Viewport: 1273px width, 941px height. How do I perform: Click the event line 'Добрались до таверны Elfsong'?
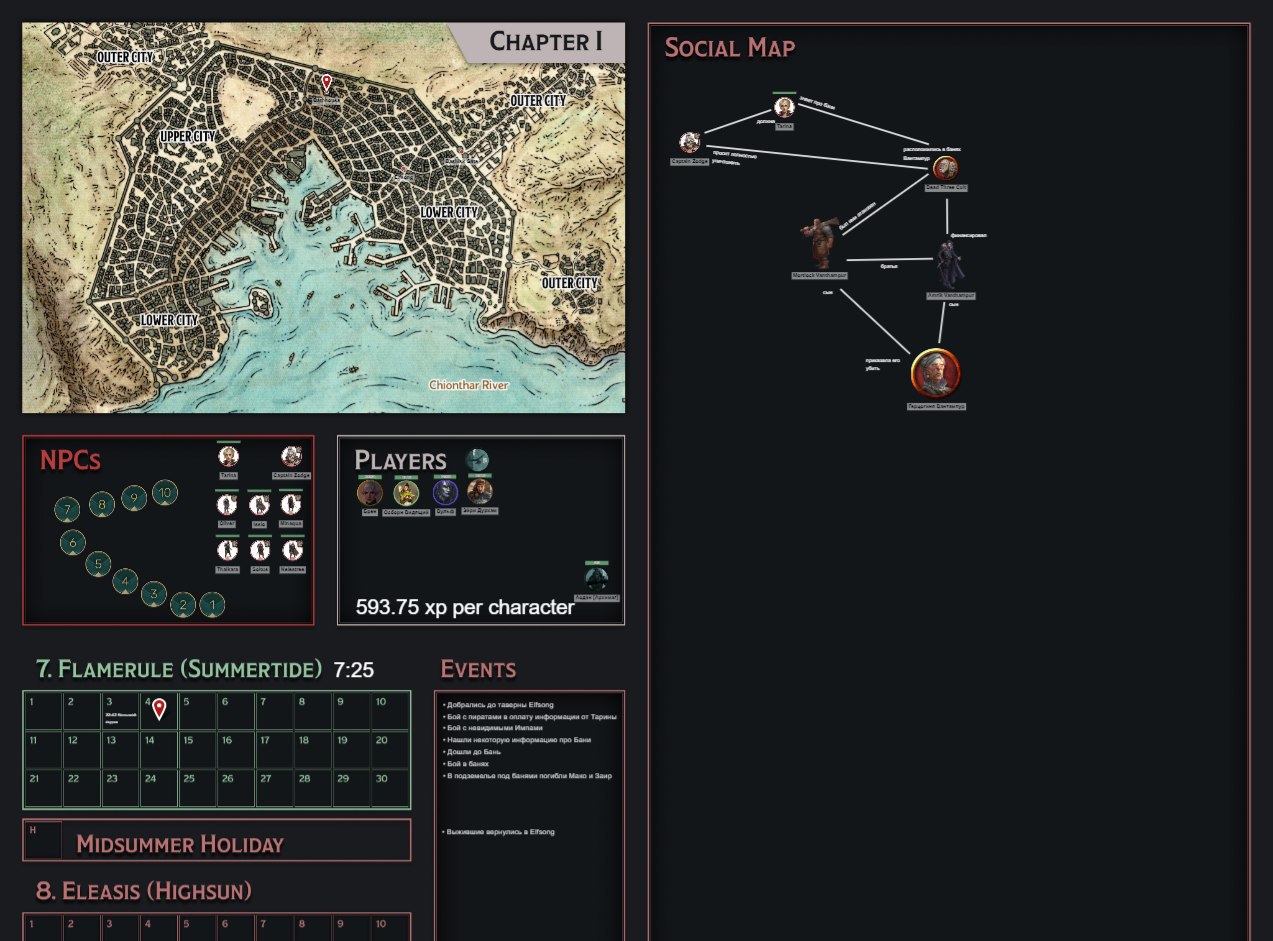498,705
